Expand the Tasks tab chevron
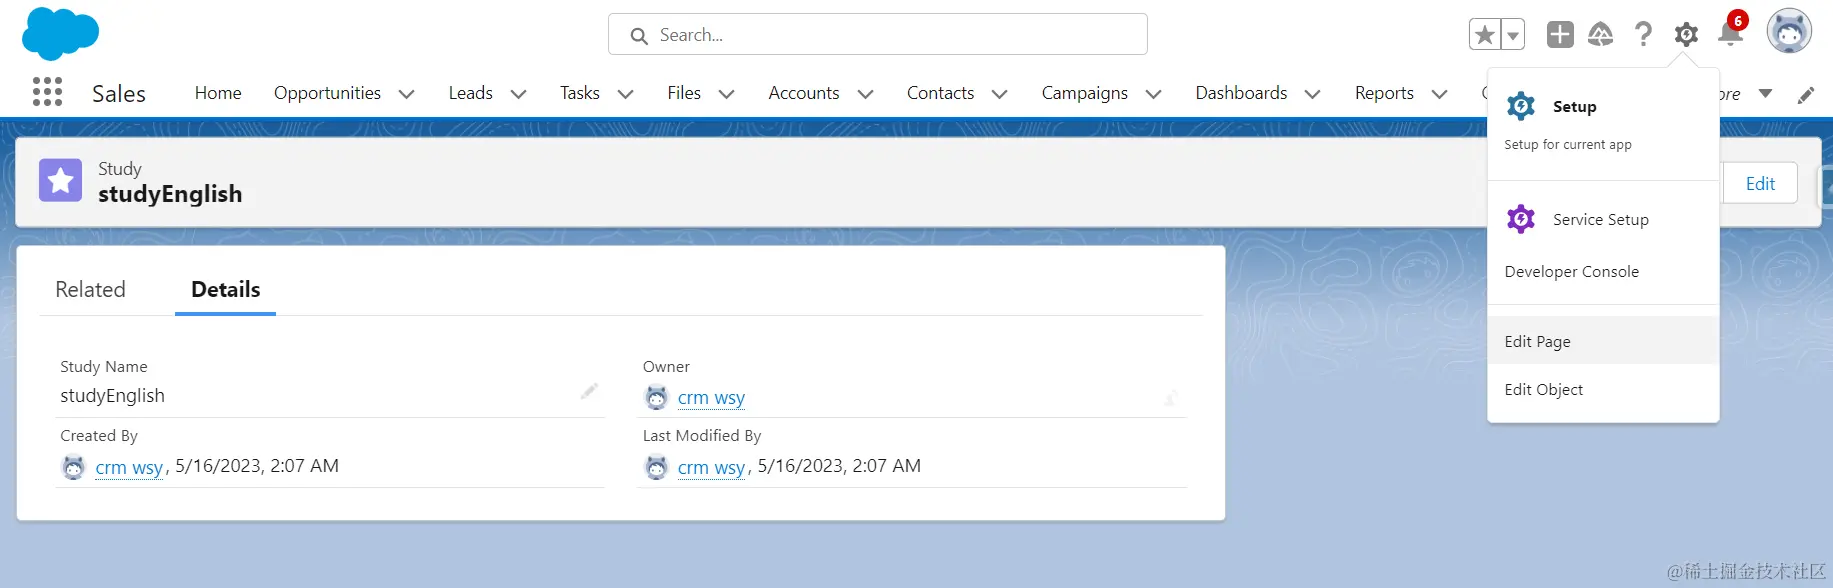Viewport: 1833px width, 588px height. click(625, 94)
